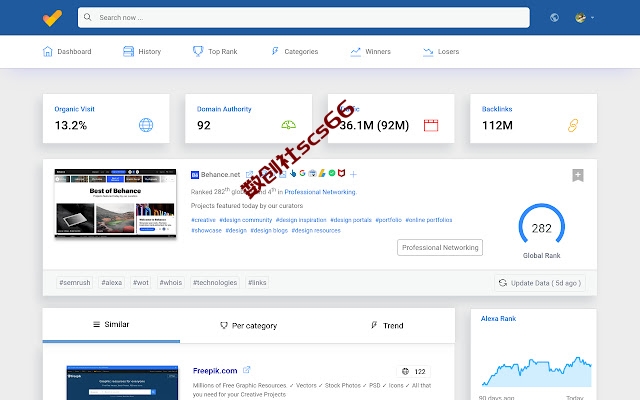640x400 pixels.
Task: Click the #design blogs hashtag
Action: (x=269, y=231)
